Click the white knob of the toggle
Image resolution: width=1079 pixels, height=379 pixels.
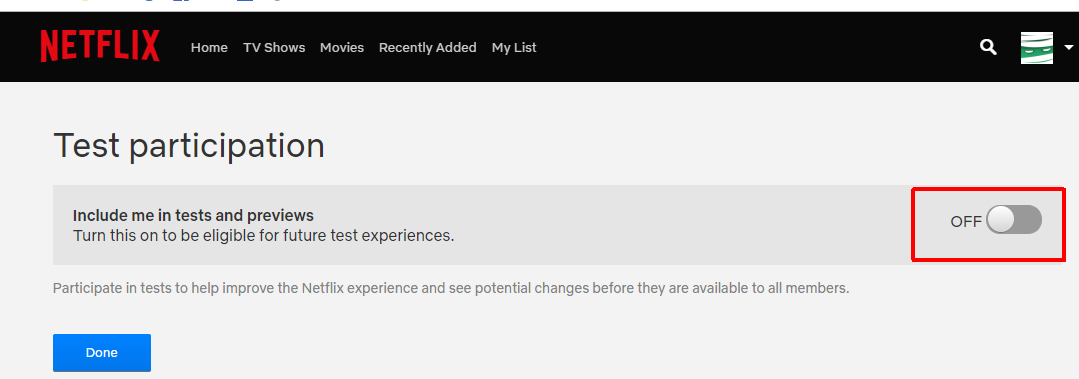1001,220
